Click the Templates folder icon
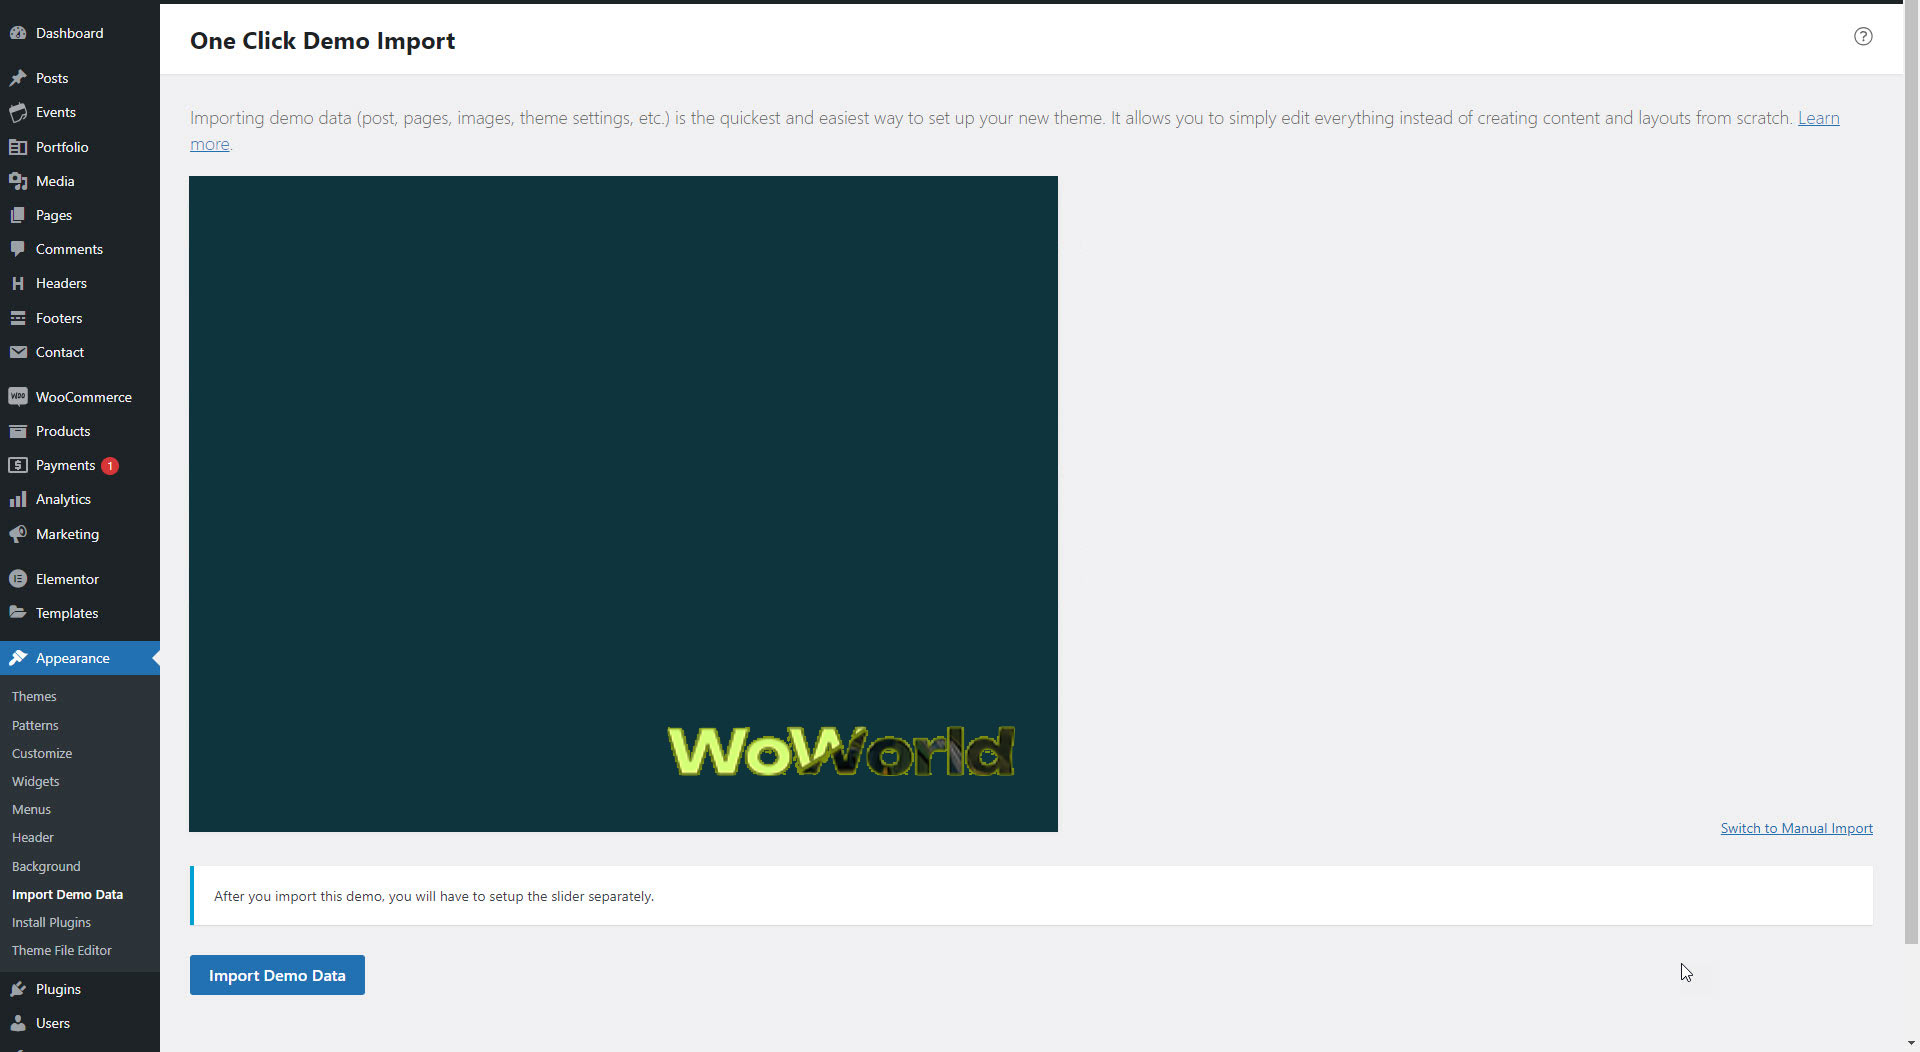The height and width of the screenshot is (1052, 1920). [x=18, y=613]
